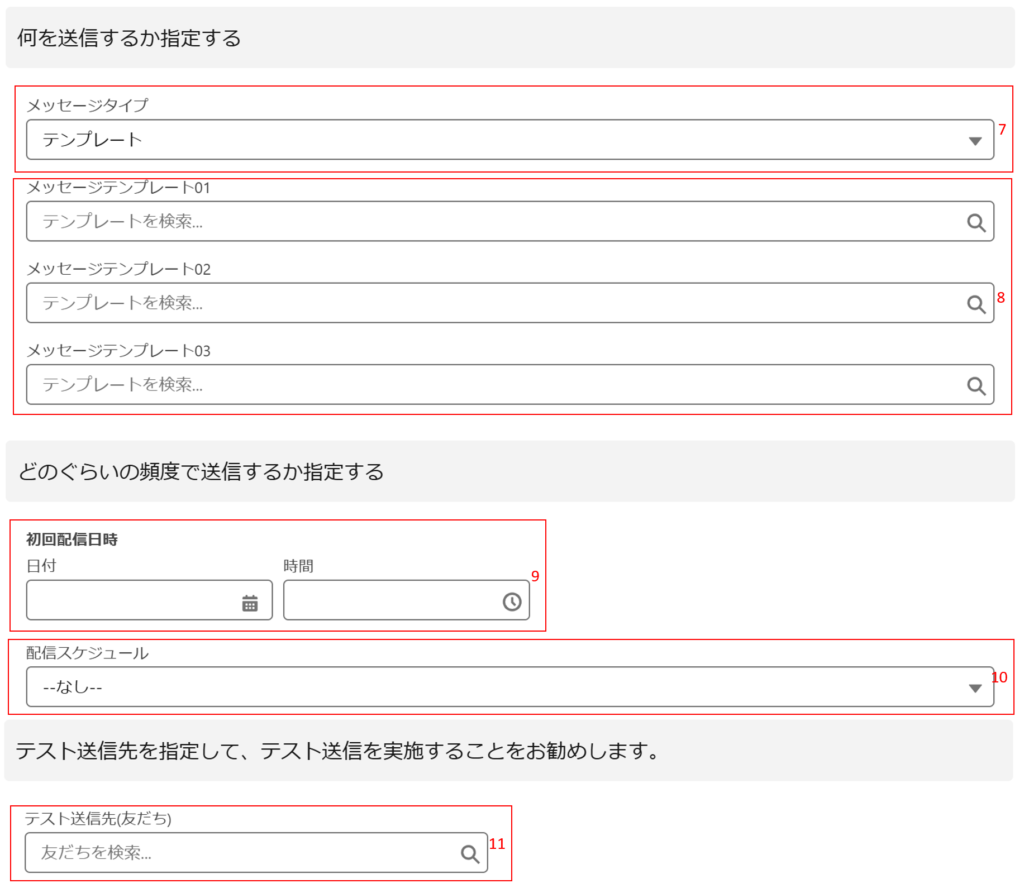Click the 日付 date input field

tap(130, 601)
